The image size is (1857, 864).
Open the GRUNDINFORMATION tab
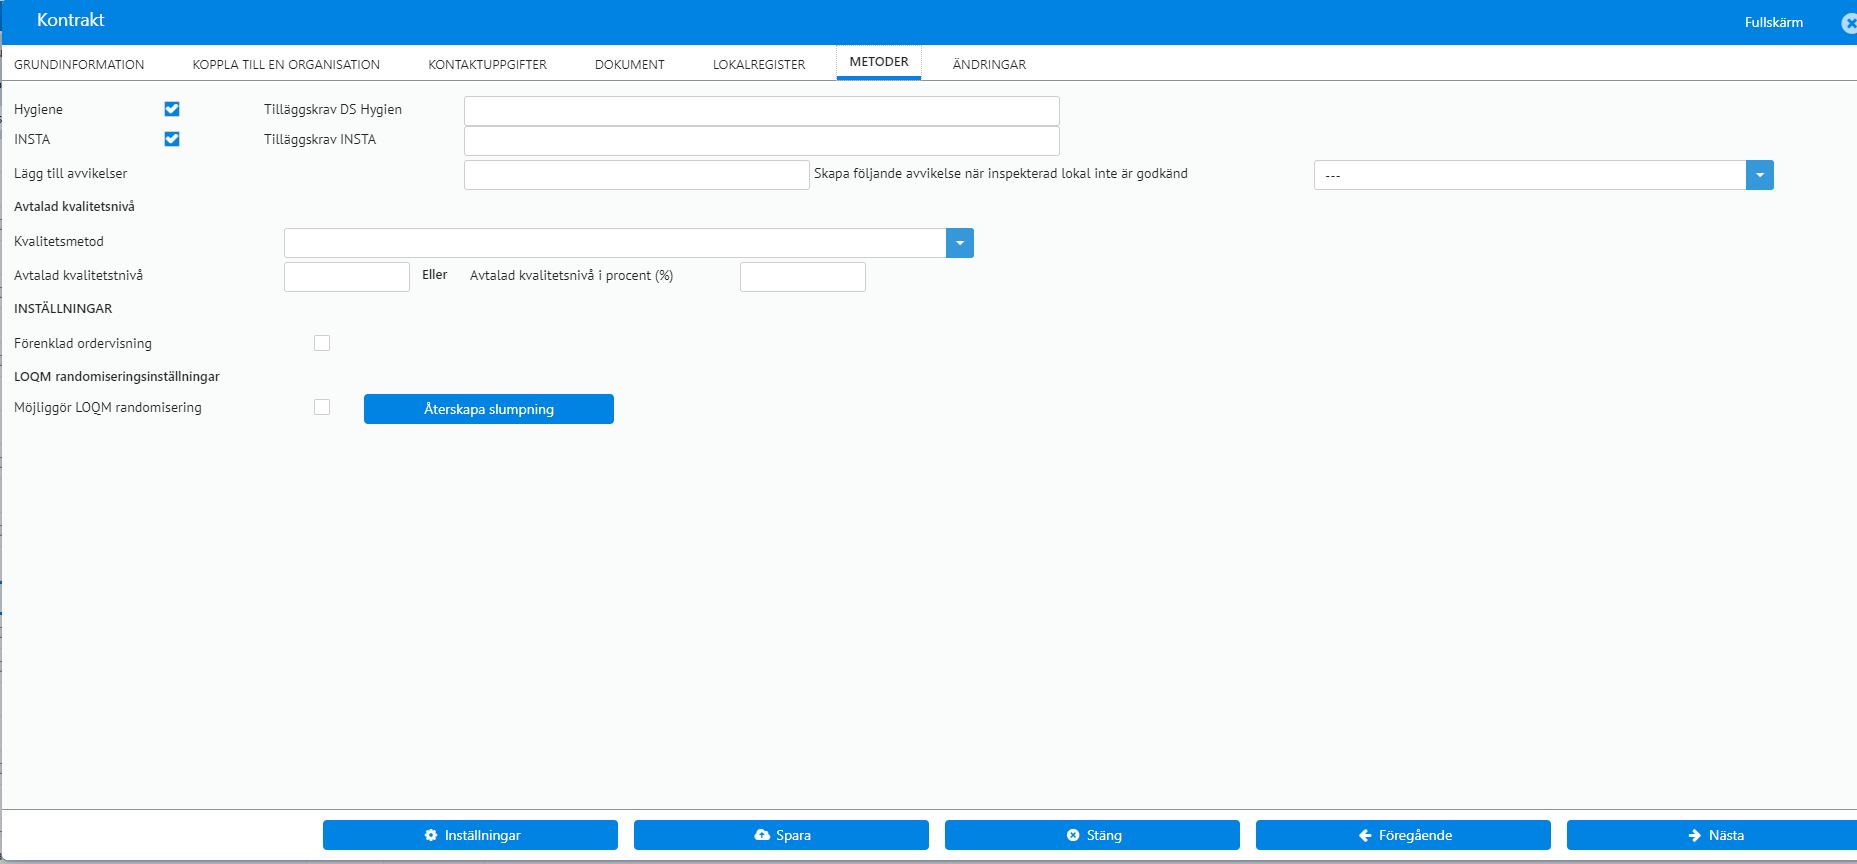(79, 64)
